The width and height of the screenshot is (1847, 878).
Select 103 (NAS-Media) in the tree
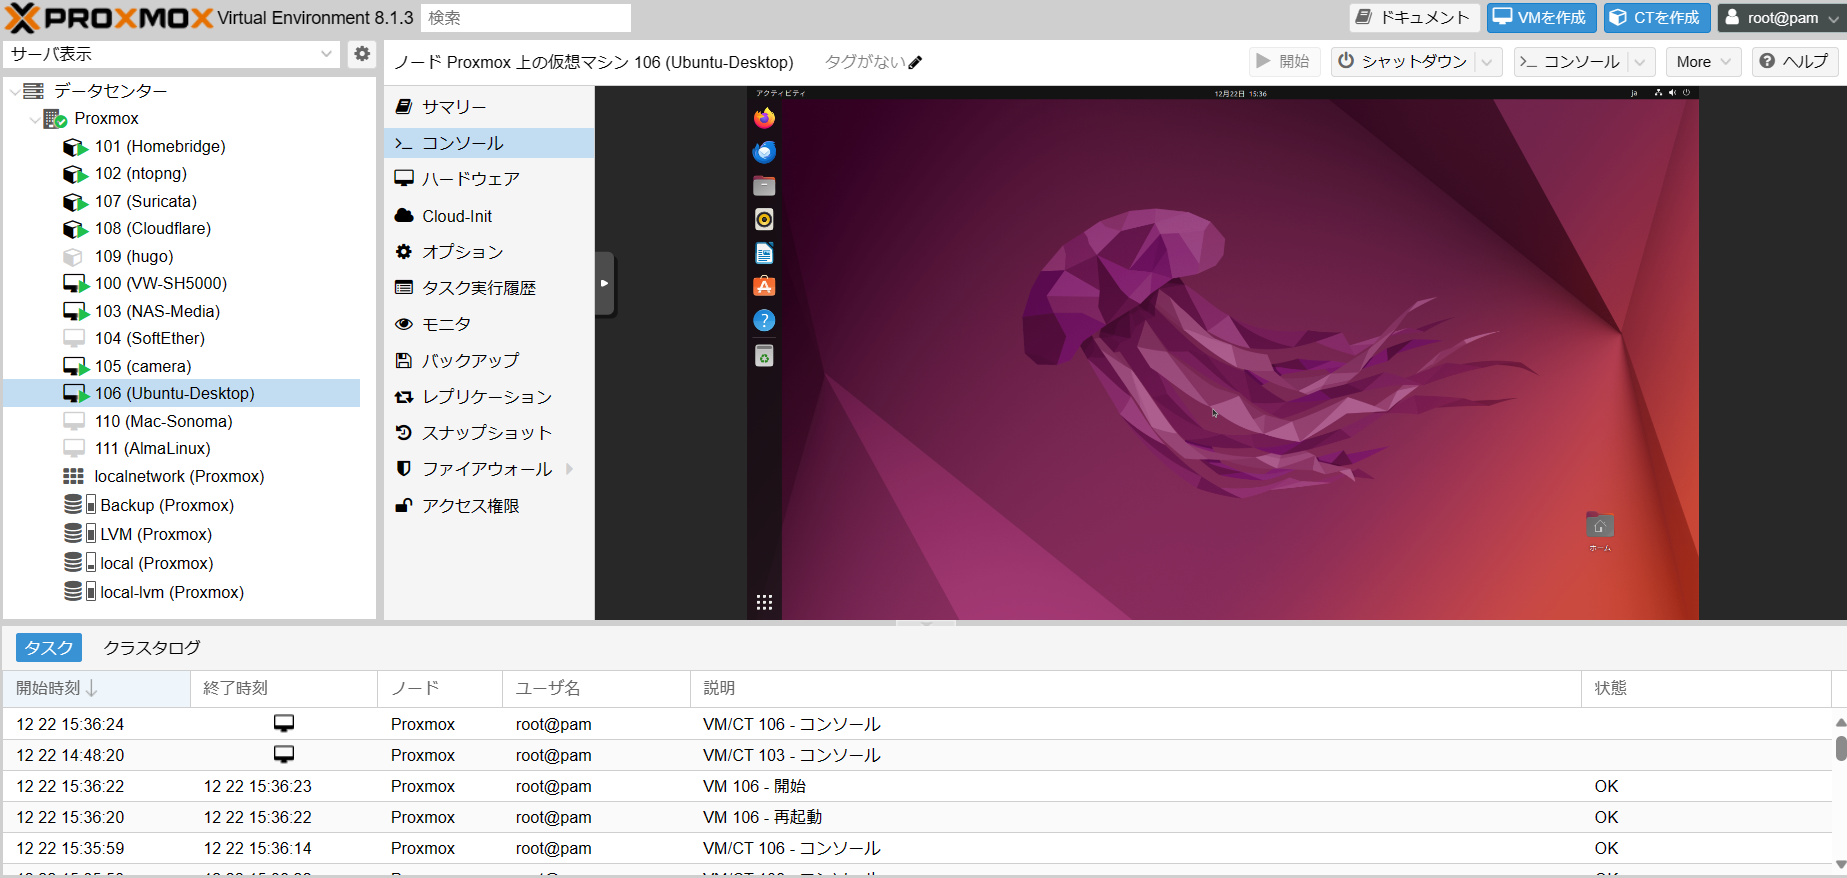(x=157, y=311)
